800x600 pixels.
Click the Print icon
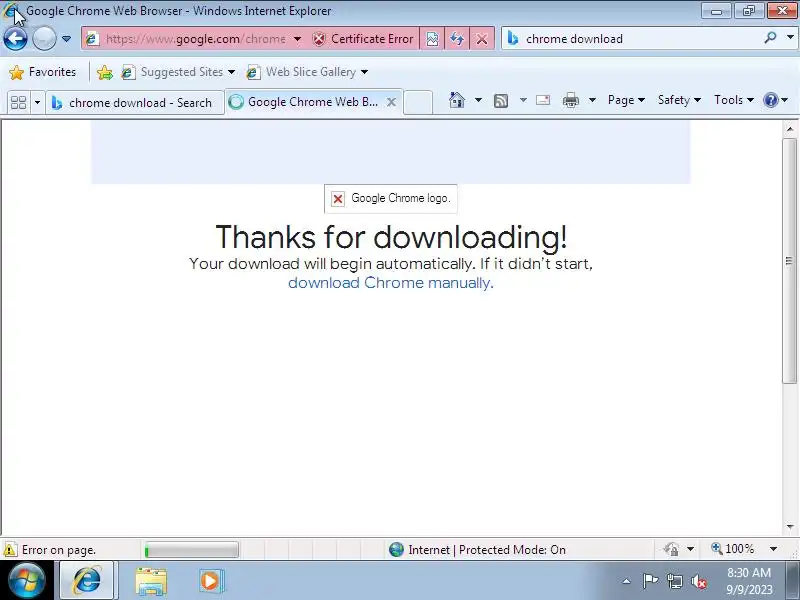[570, 100]
